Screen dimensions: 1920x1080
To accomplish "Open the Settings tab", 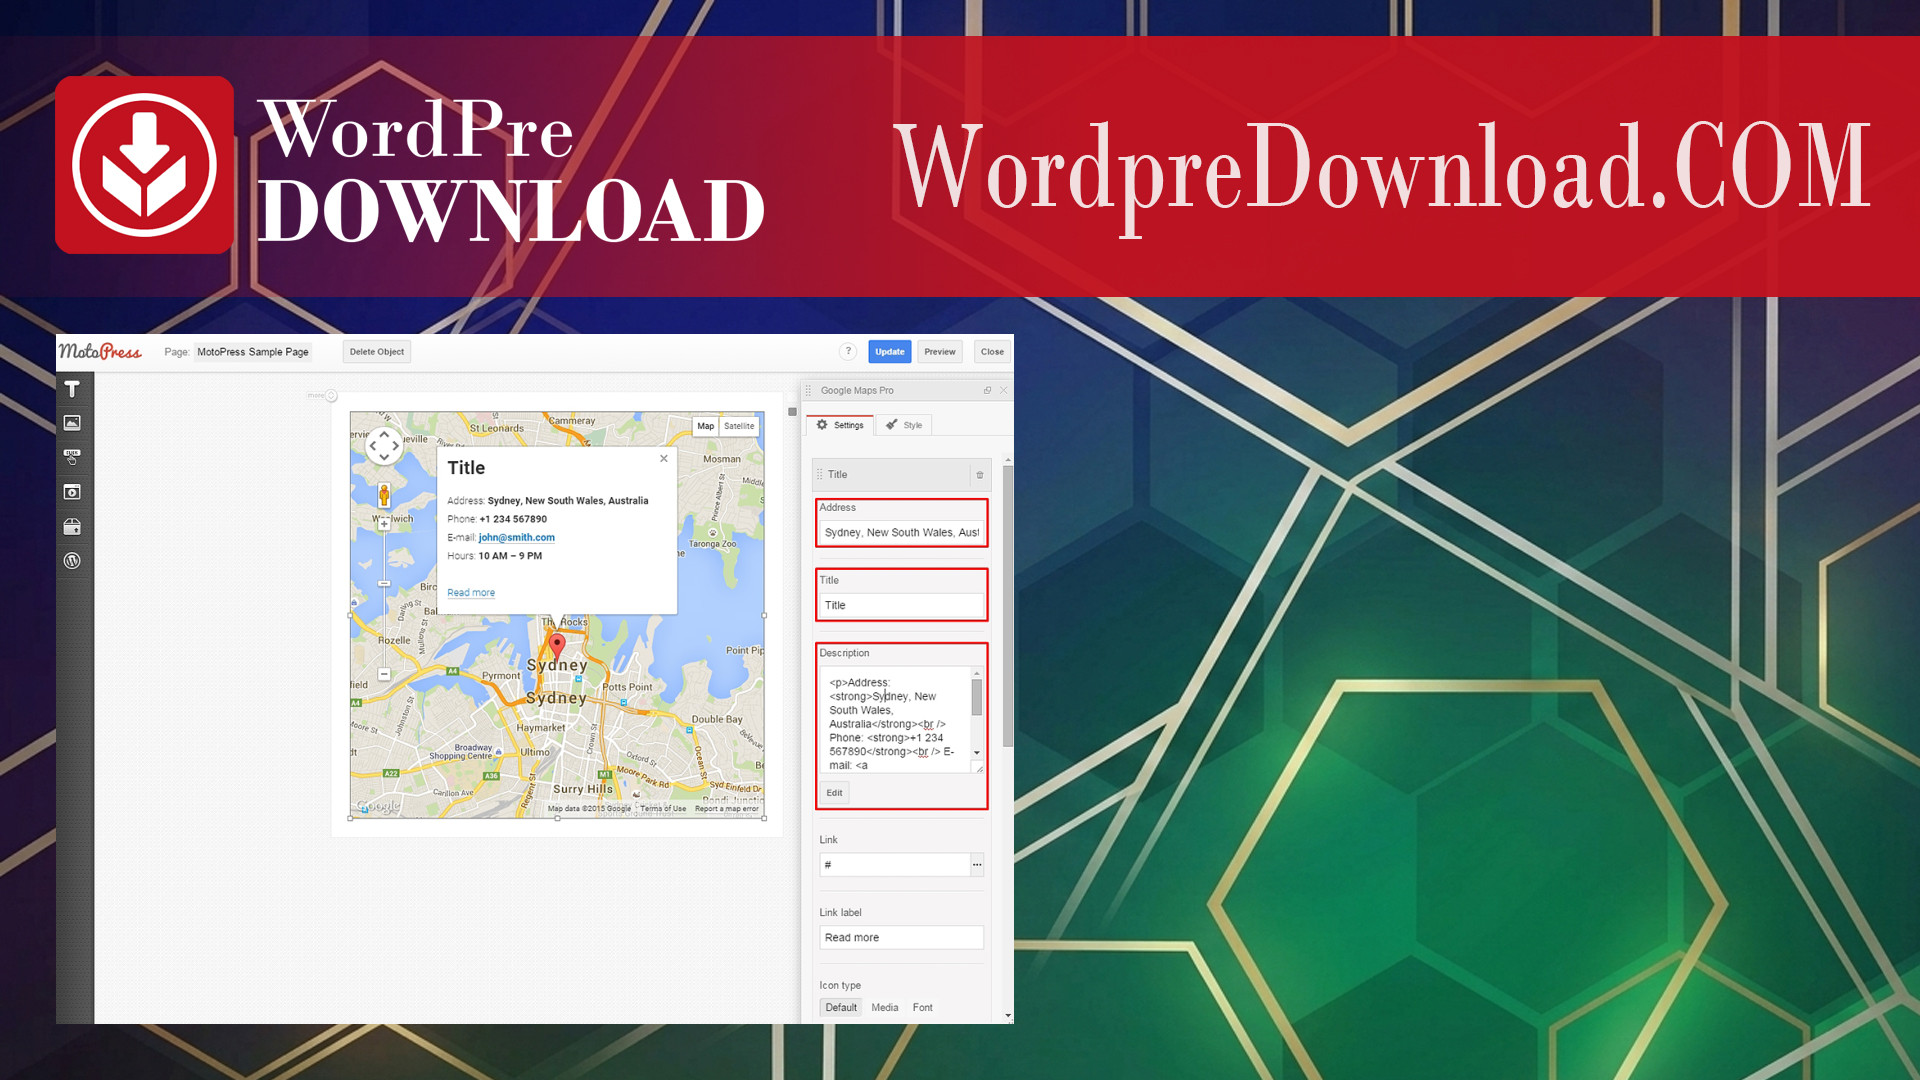I will pos(840,425).
